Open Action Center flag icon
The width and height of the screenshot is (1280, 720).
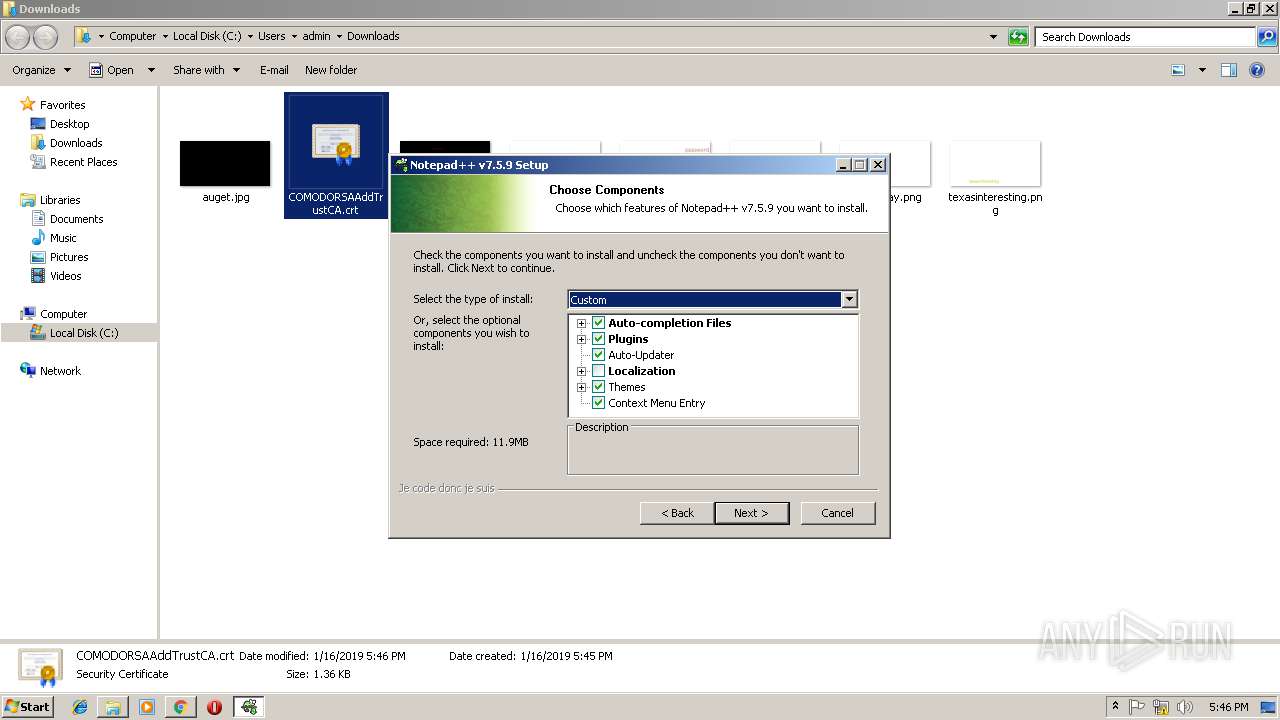(x=1138, y=707)
